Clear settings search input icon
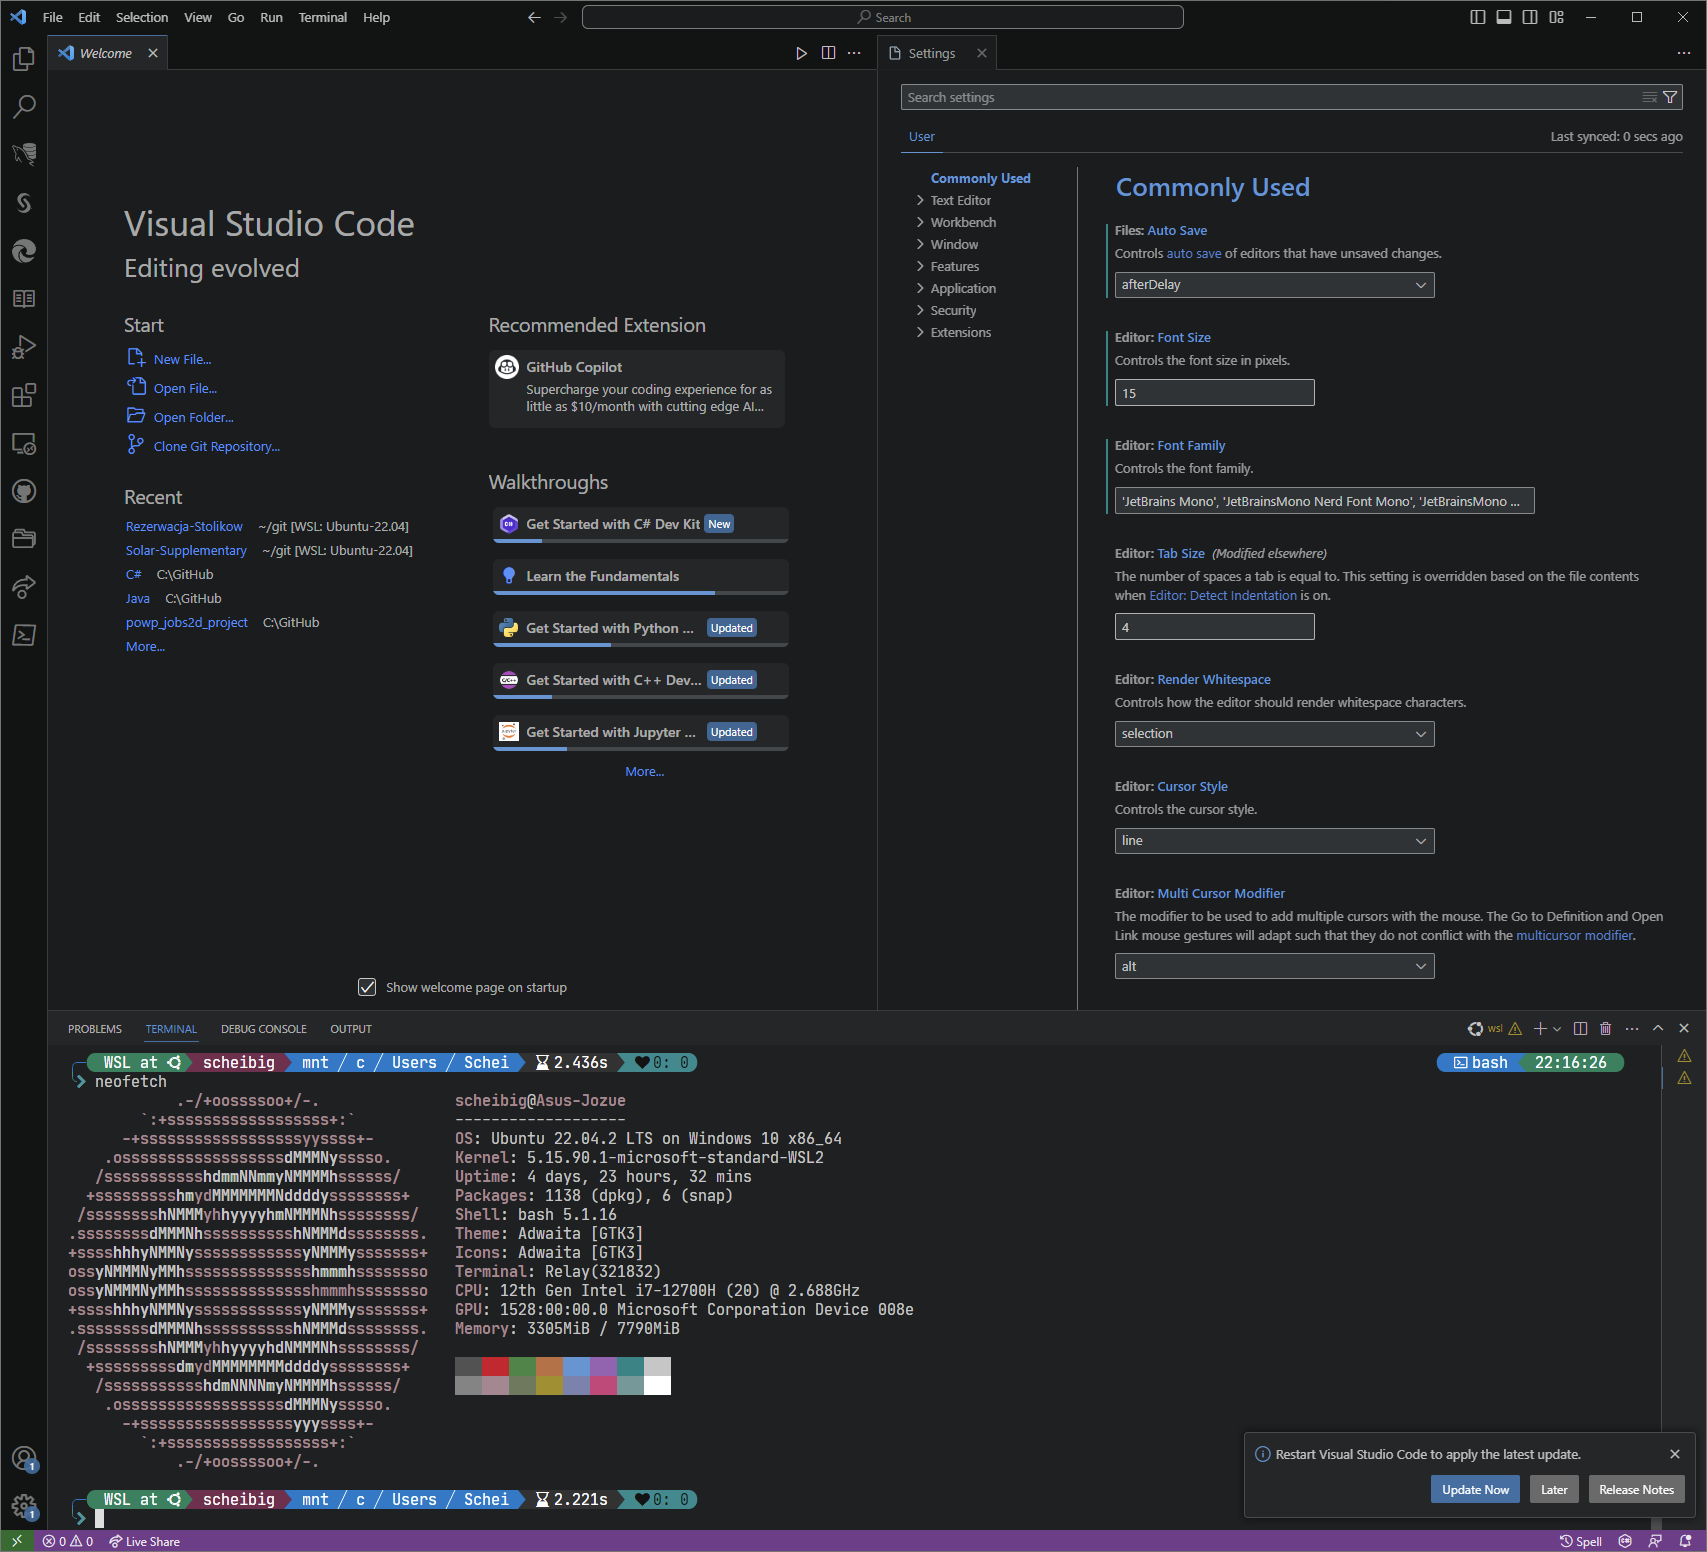The height and width of the screenshot is (1552, 1707). click(x=1650, y=97)
